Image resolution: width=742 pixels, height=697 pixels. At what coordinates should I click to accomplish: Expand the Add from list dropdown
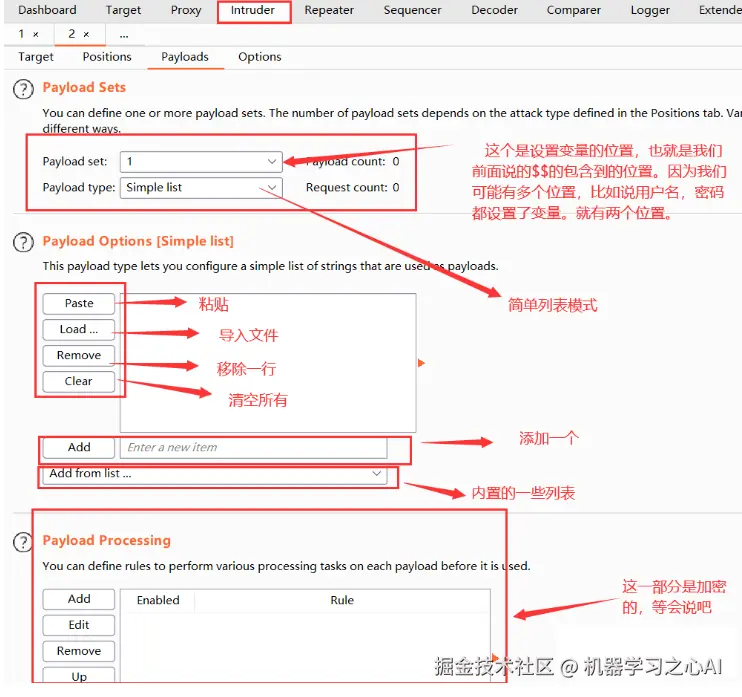pyautogui.click(x=215, y=474)
